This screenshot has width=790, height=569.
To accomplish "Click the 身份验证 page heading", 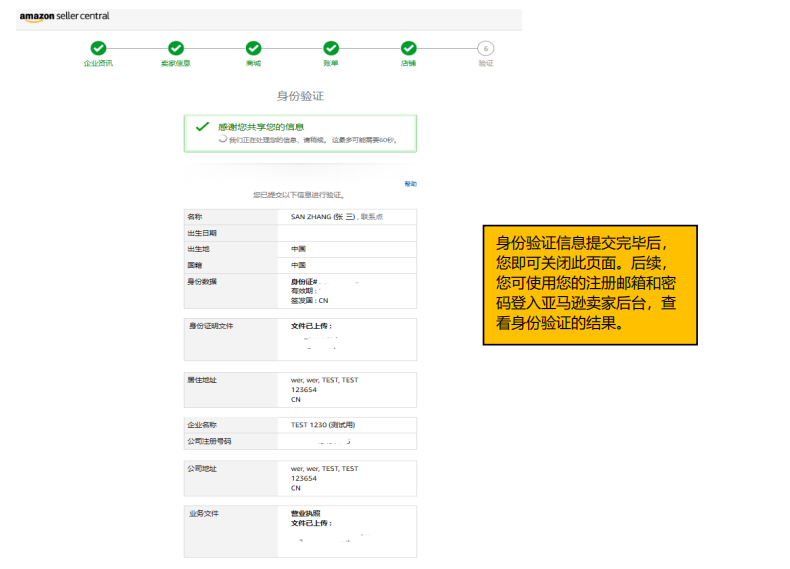I will 300,96.
